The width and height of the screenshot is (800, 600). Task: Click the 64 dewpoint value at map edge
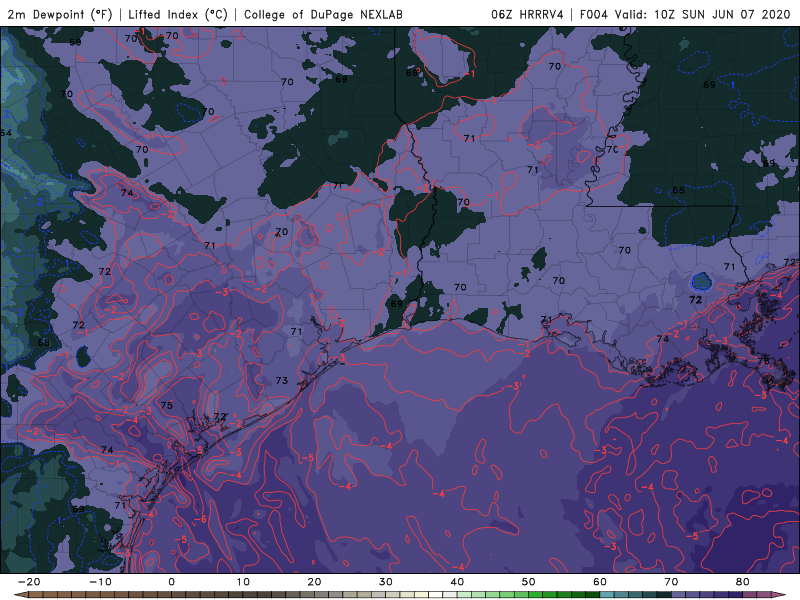tap(6, 133)
